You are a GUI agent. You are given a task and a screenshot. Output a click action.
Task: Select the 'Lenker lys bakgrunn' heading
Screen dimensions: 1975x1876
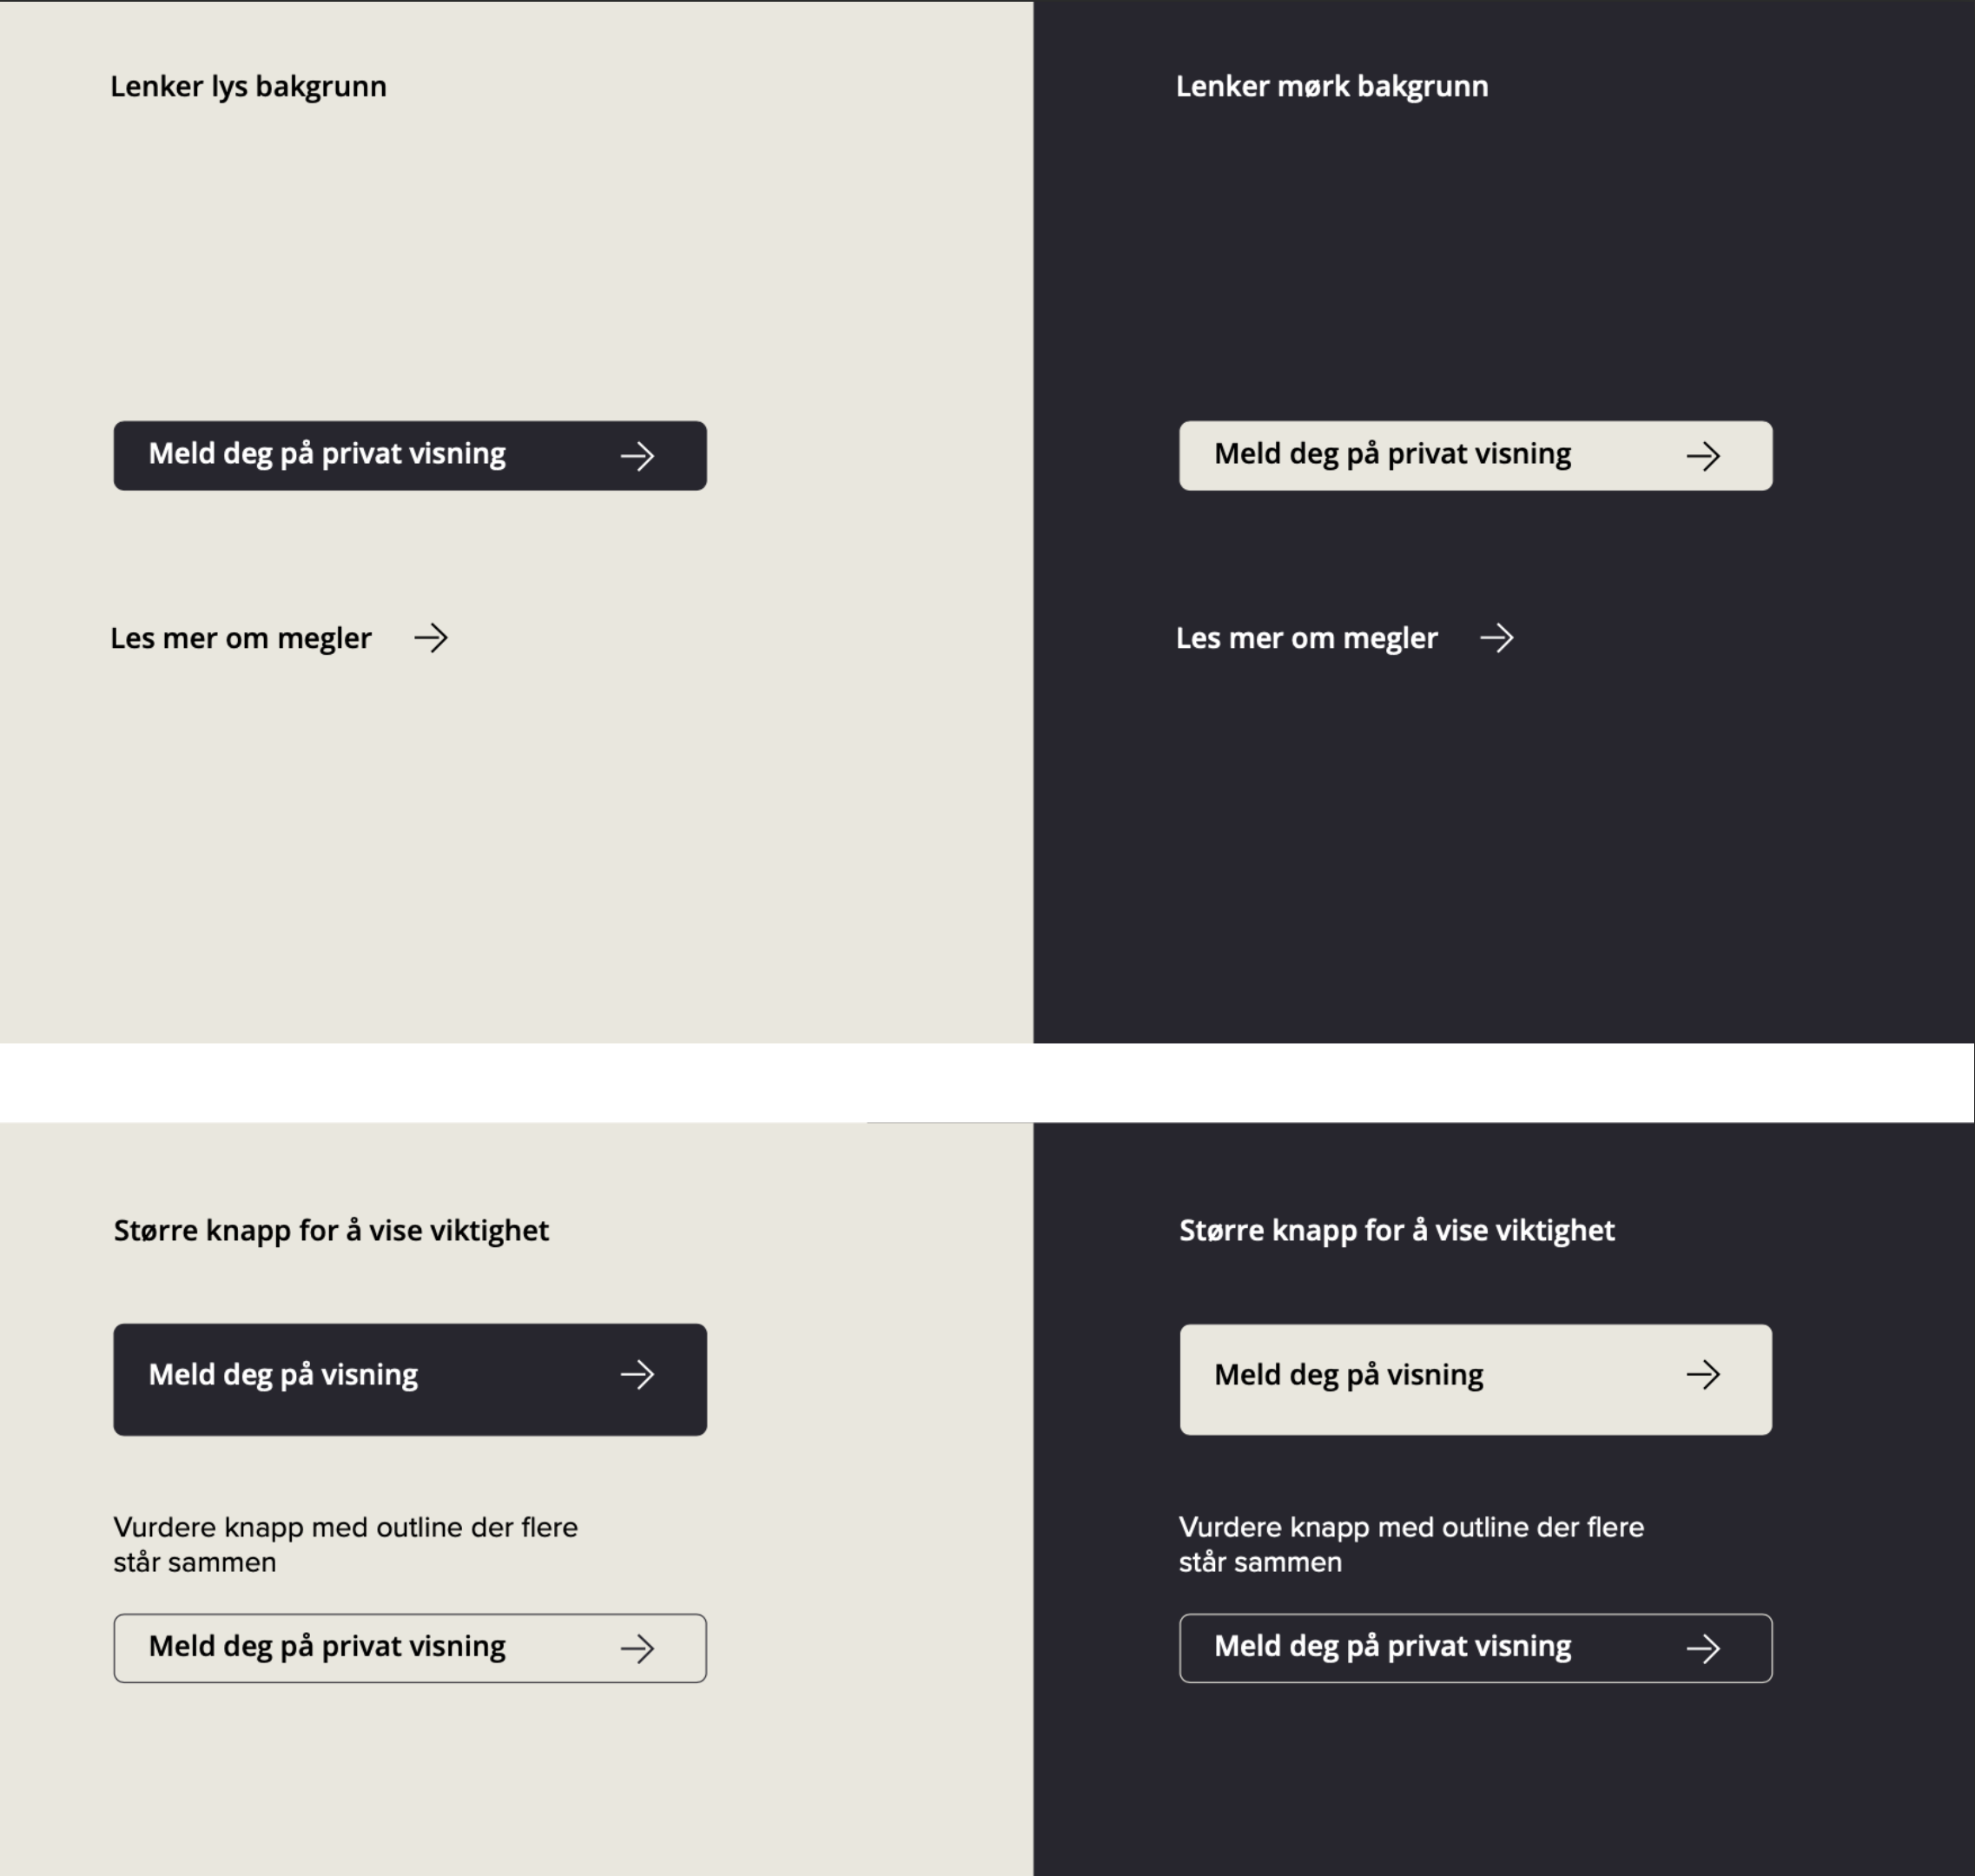click(x=248, y=87)
